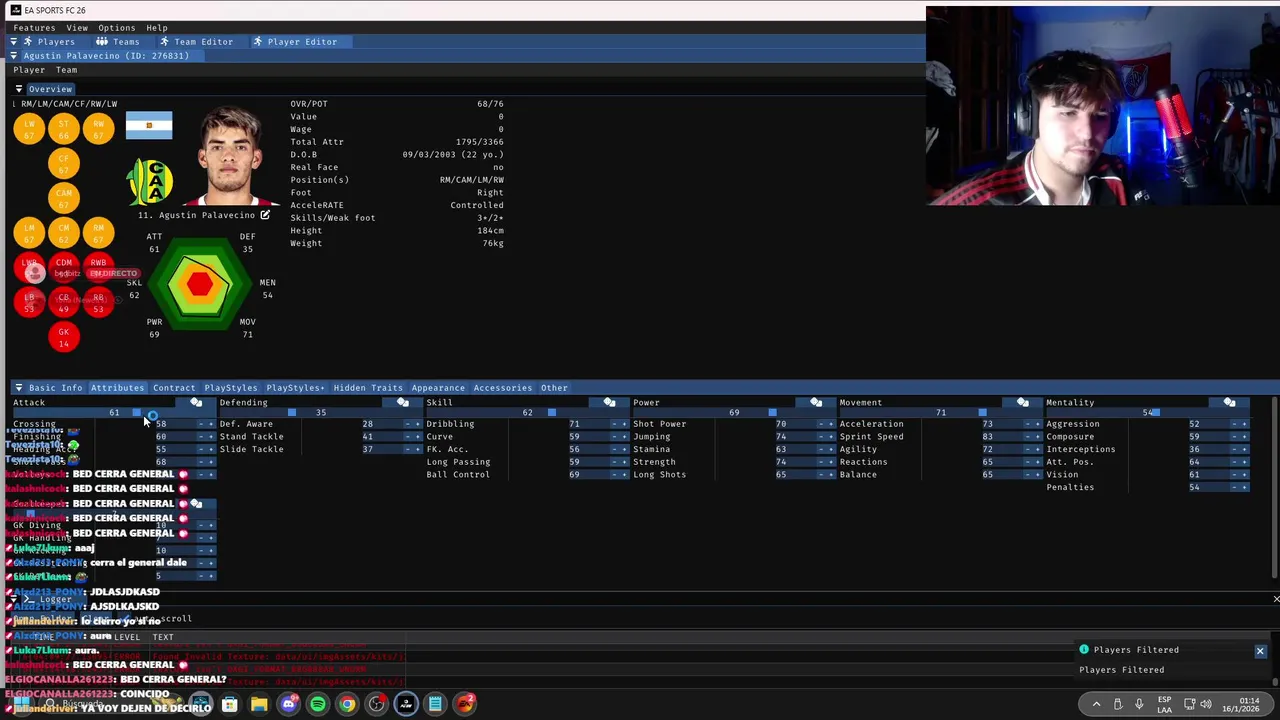Adjust the Defending overall slider
The image size is (1280, 720).
point(321,413)
